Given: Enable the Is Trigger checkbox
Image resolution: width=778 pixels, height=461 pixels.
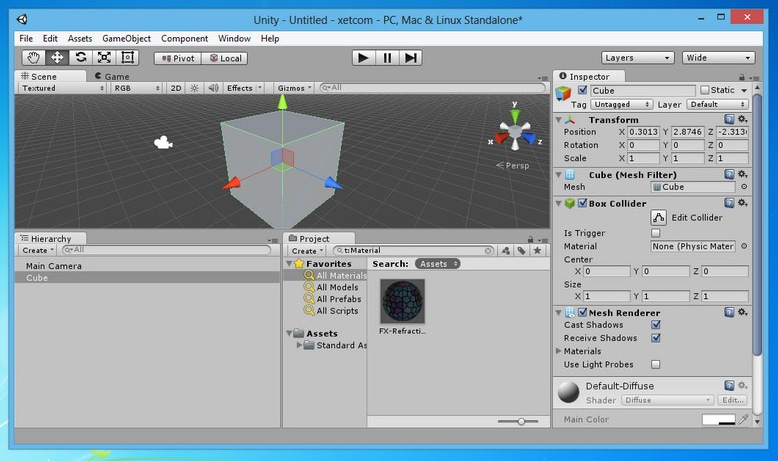Looking at the screenshot, I should pyautogui.click(x=655, y=233).
